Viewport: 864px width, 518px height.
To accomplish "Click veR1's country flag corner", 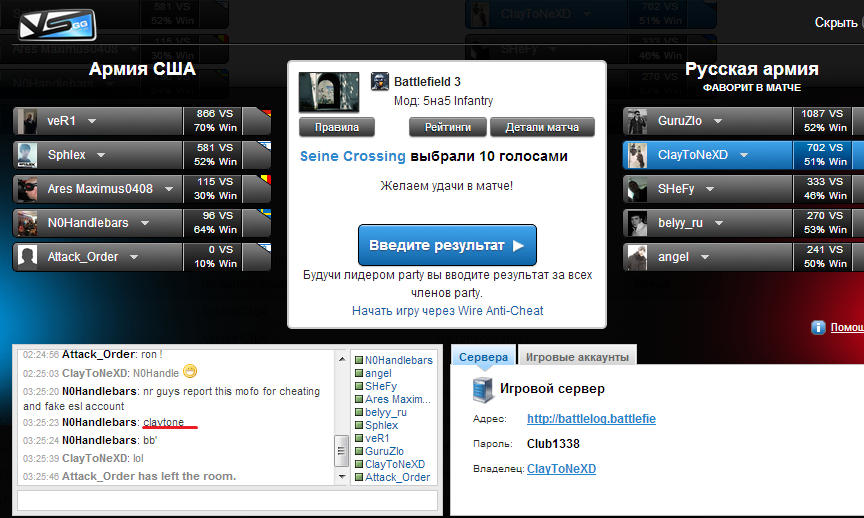I will [266, 114].
